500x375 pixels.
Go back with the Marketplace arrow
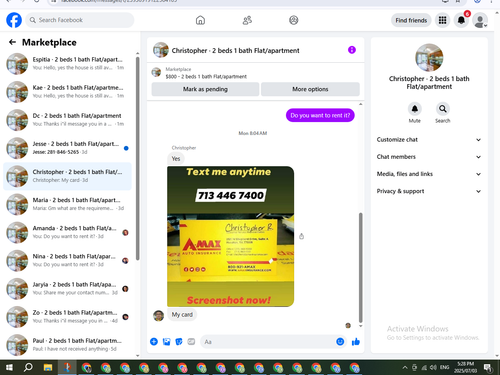[x=12, y=42]
